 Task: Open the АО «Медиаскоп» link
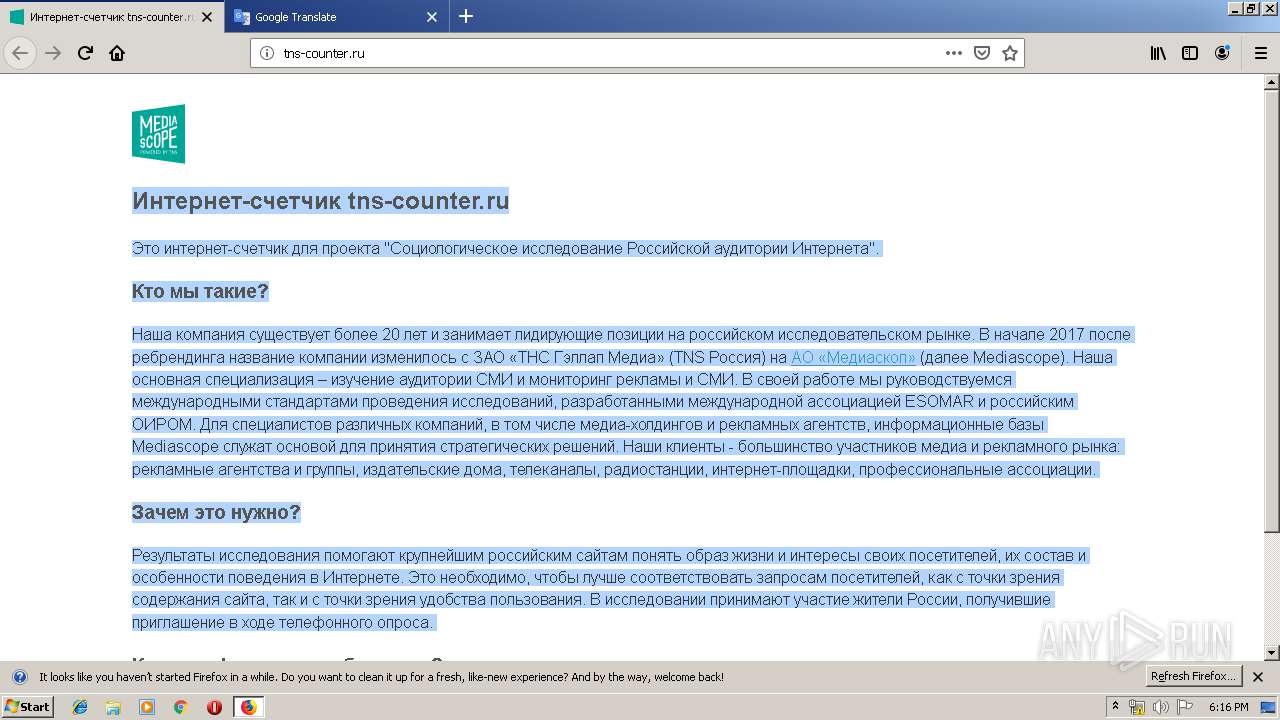pos(853,357)
